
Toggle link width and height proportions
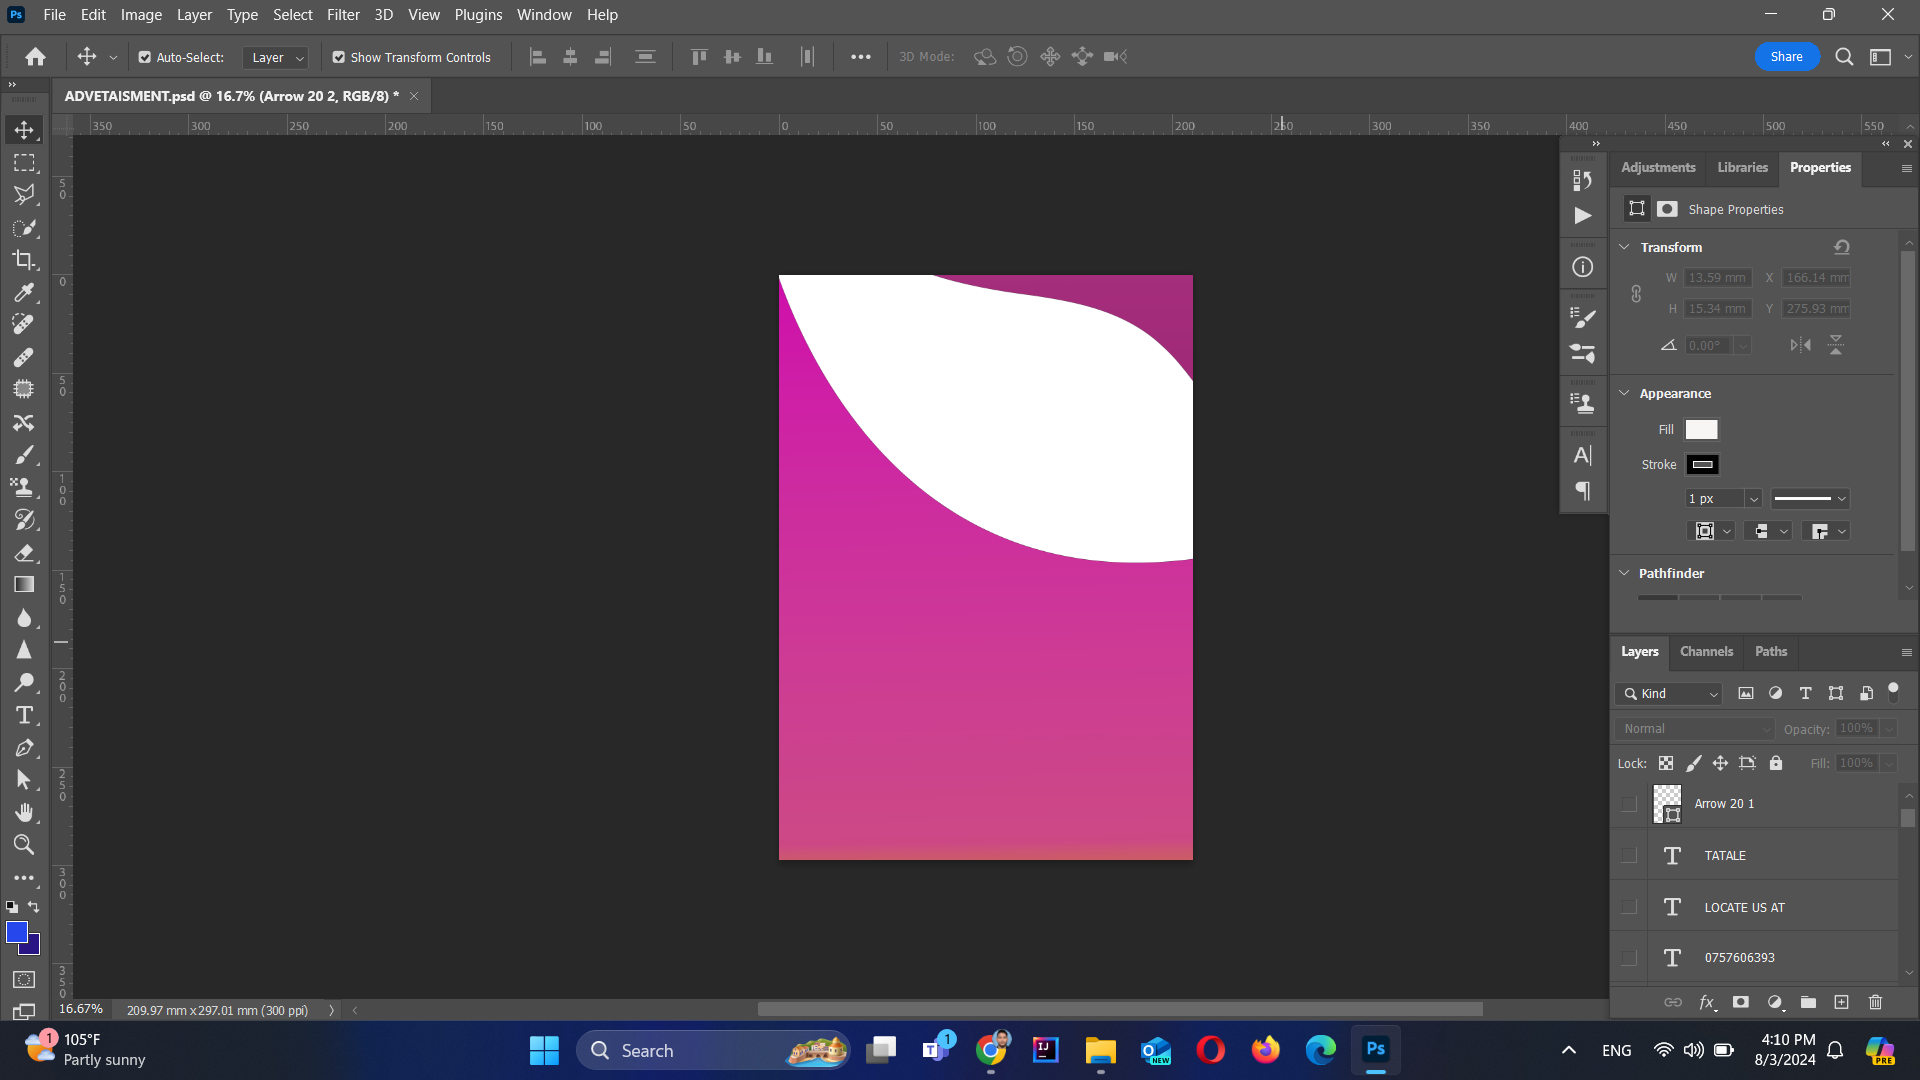click(1636, 294)
